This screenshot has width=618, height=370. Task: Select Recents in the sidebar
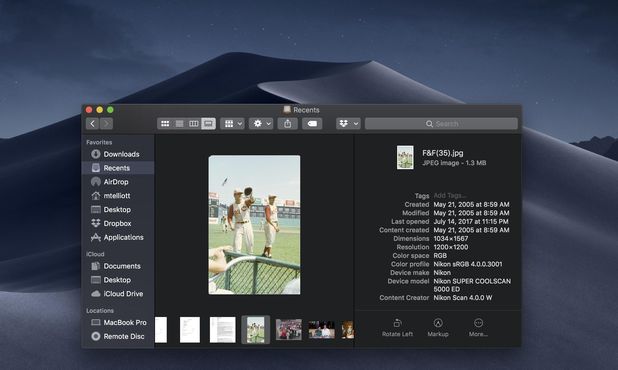(118, 168)
